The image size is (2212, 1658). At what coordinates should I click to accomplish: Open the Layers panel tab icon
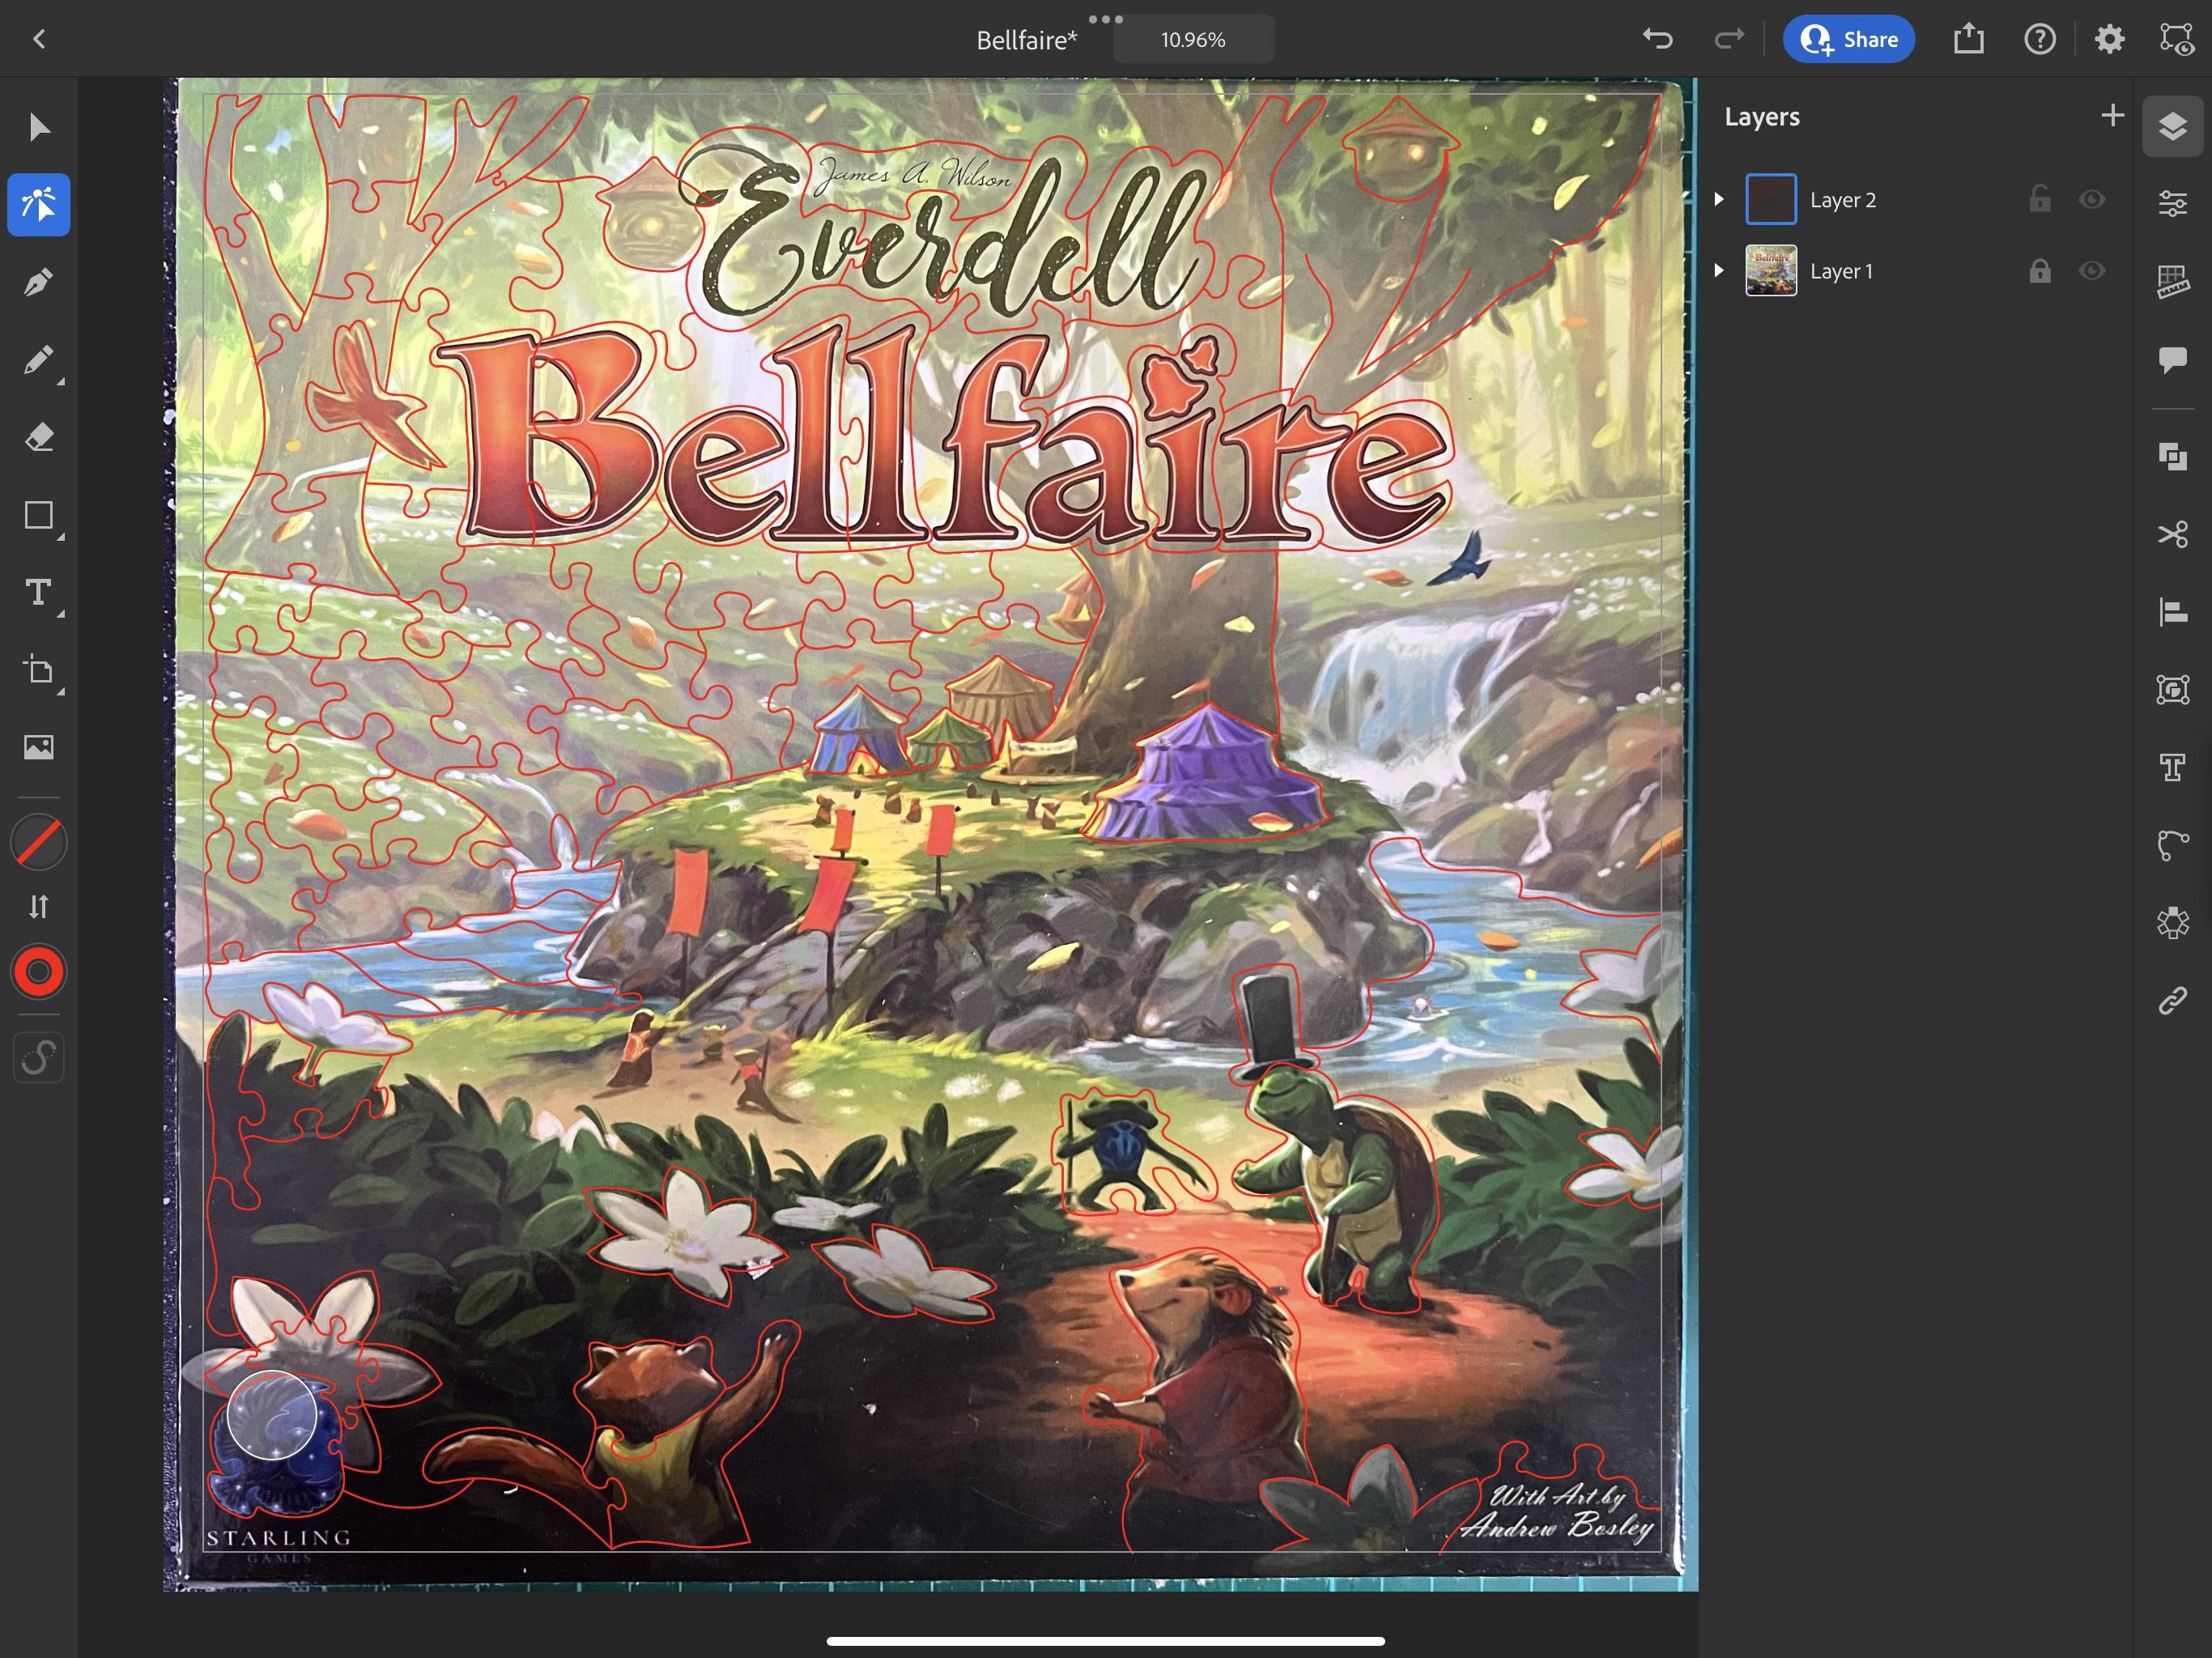click(x=2172, y=126)
